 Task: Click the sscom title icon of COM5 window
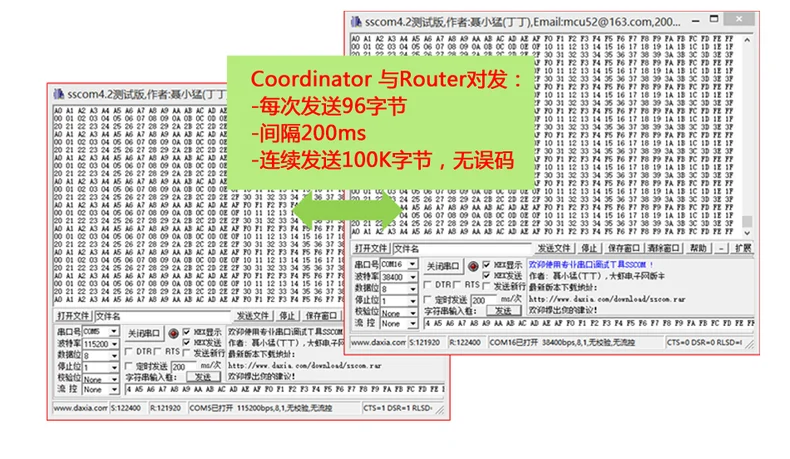pos(59,94)
